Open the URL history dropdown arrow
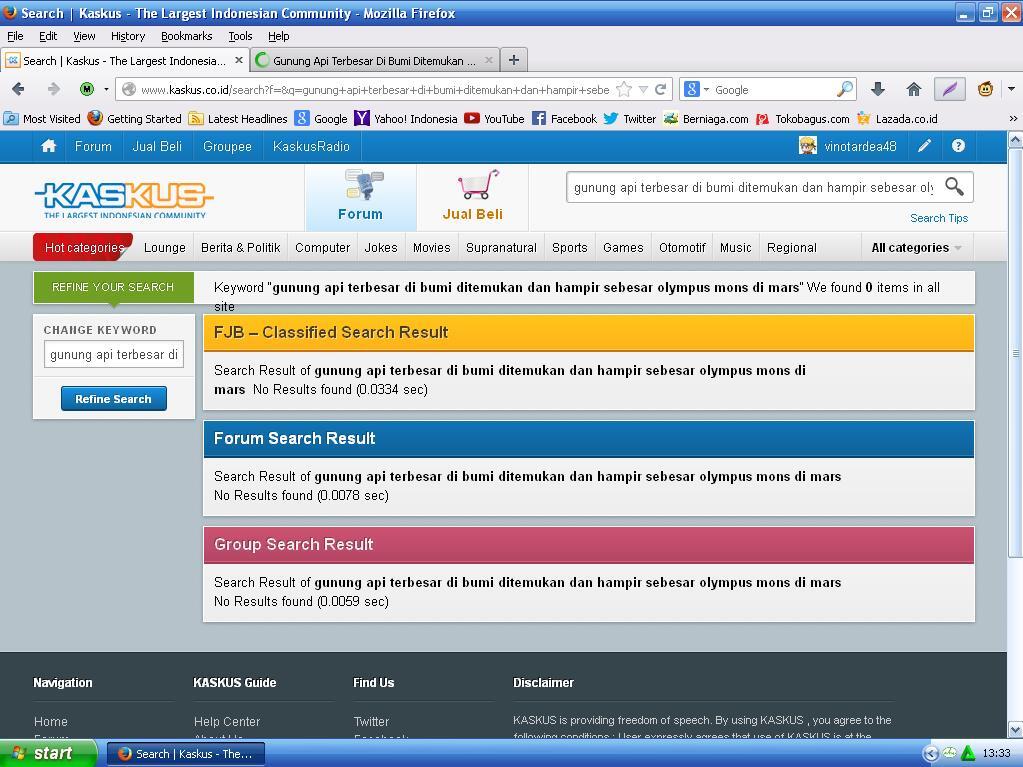The height and width of the screenshot is (767, 1023). [643, 89]
